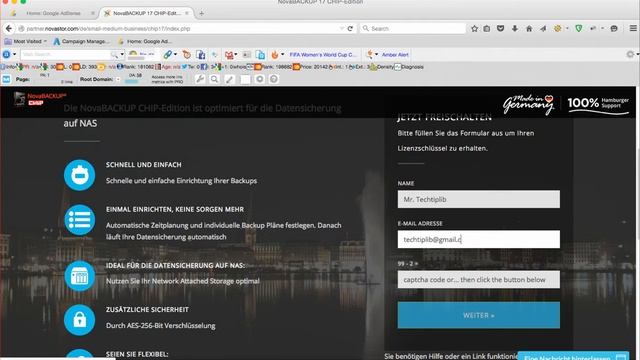Click the browser Search box
This screenshot has width=640, height=360.
pos(412,29)
